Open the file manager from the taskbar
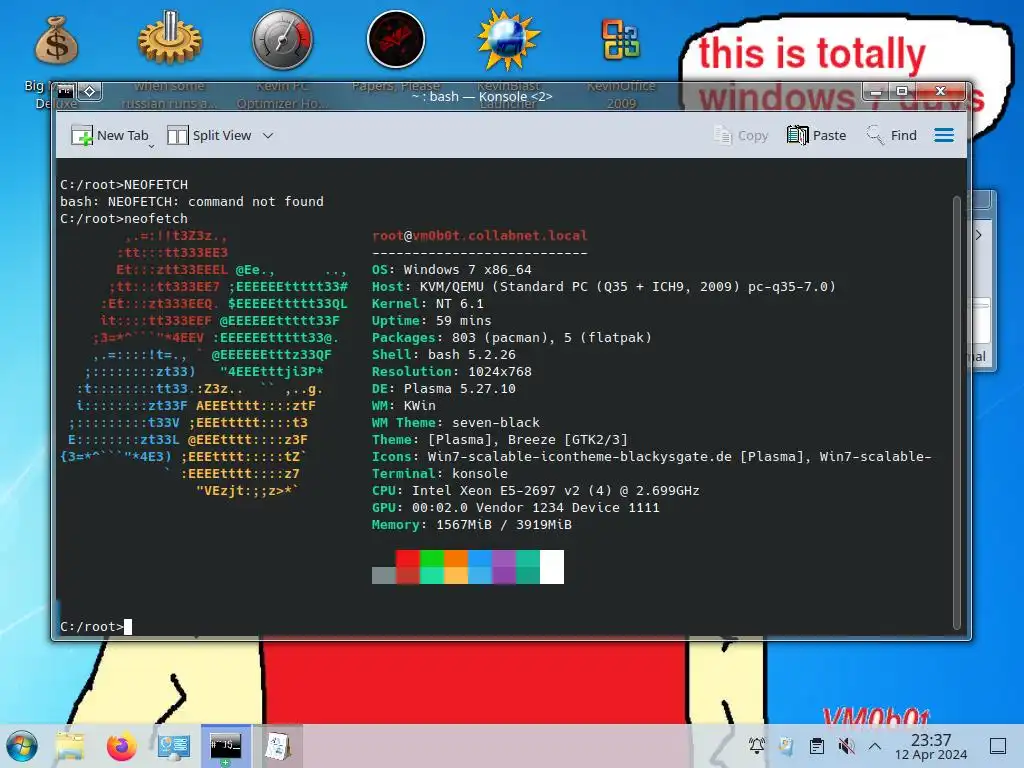The height and width of the screenshot is (768, 1024). pyautogui.click(x=70, y=746)
